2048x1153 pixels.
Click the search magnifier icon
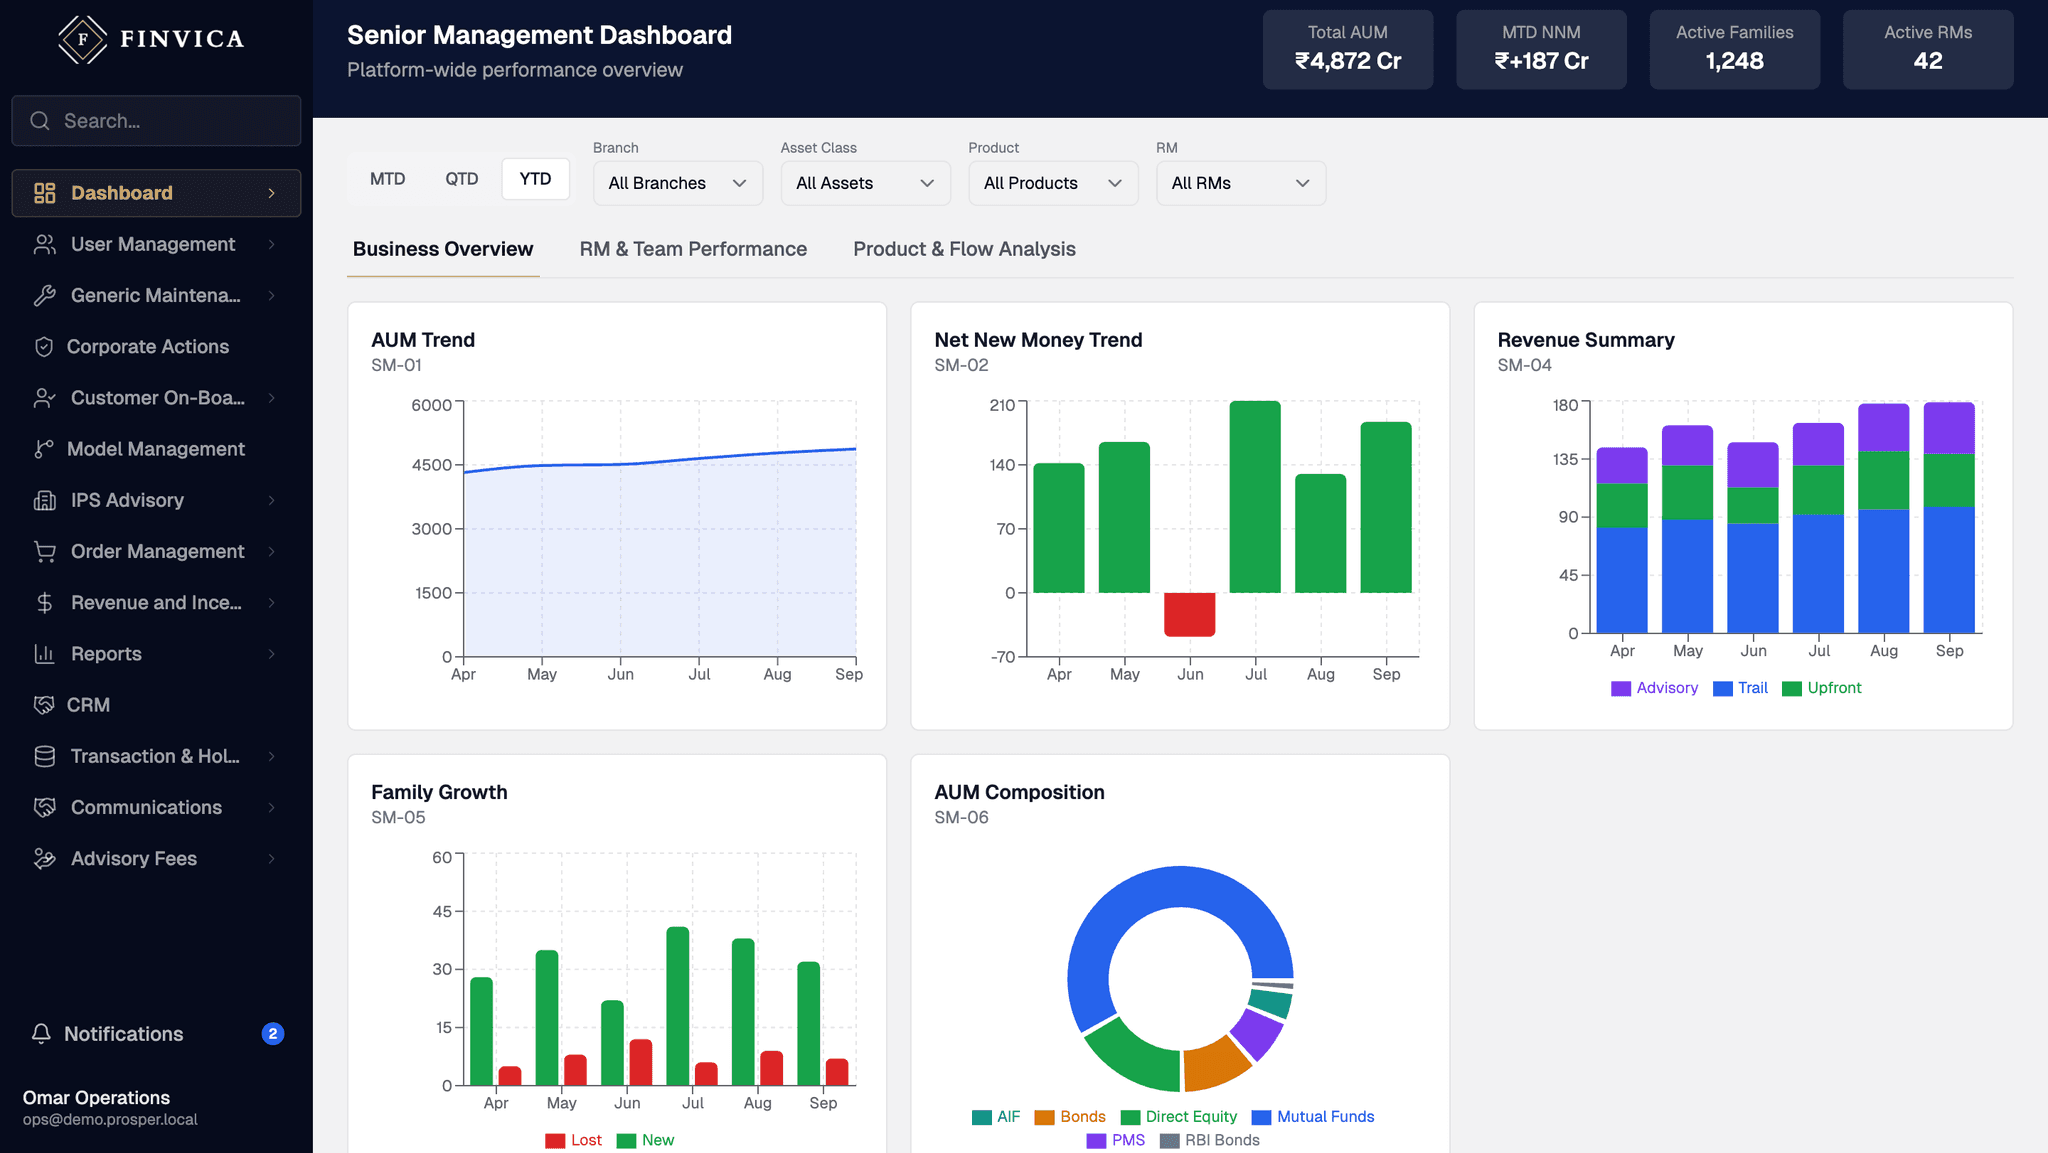(x=40, y=121)
